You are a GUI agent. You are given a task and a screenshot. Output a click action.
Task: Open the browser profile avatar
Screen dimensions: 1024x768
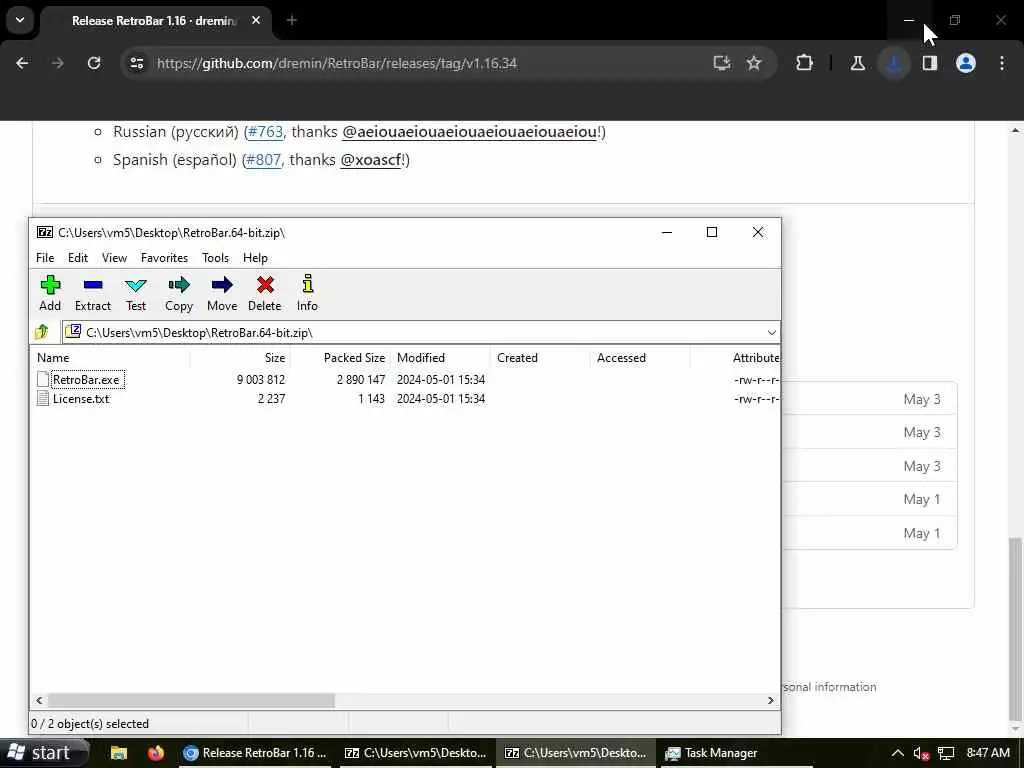click(966, 63)
